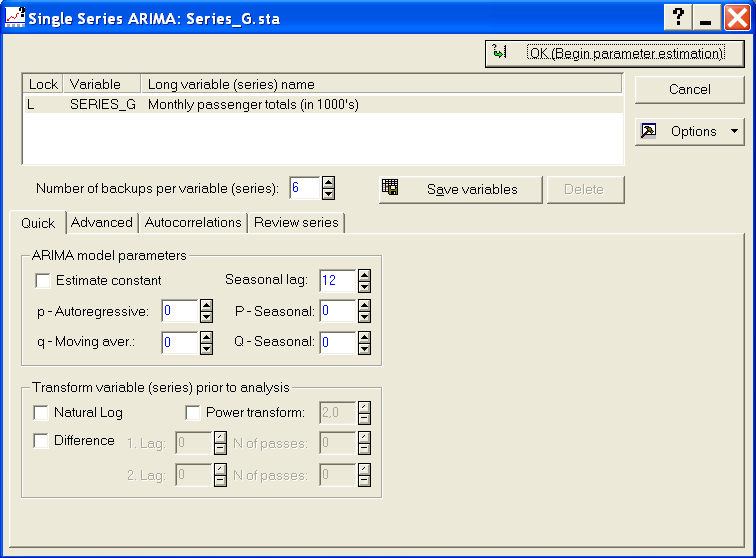Click the number of backups input field

pos(305,188)
